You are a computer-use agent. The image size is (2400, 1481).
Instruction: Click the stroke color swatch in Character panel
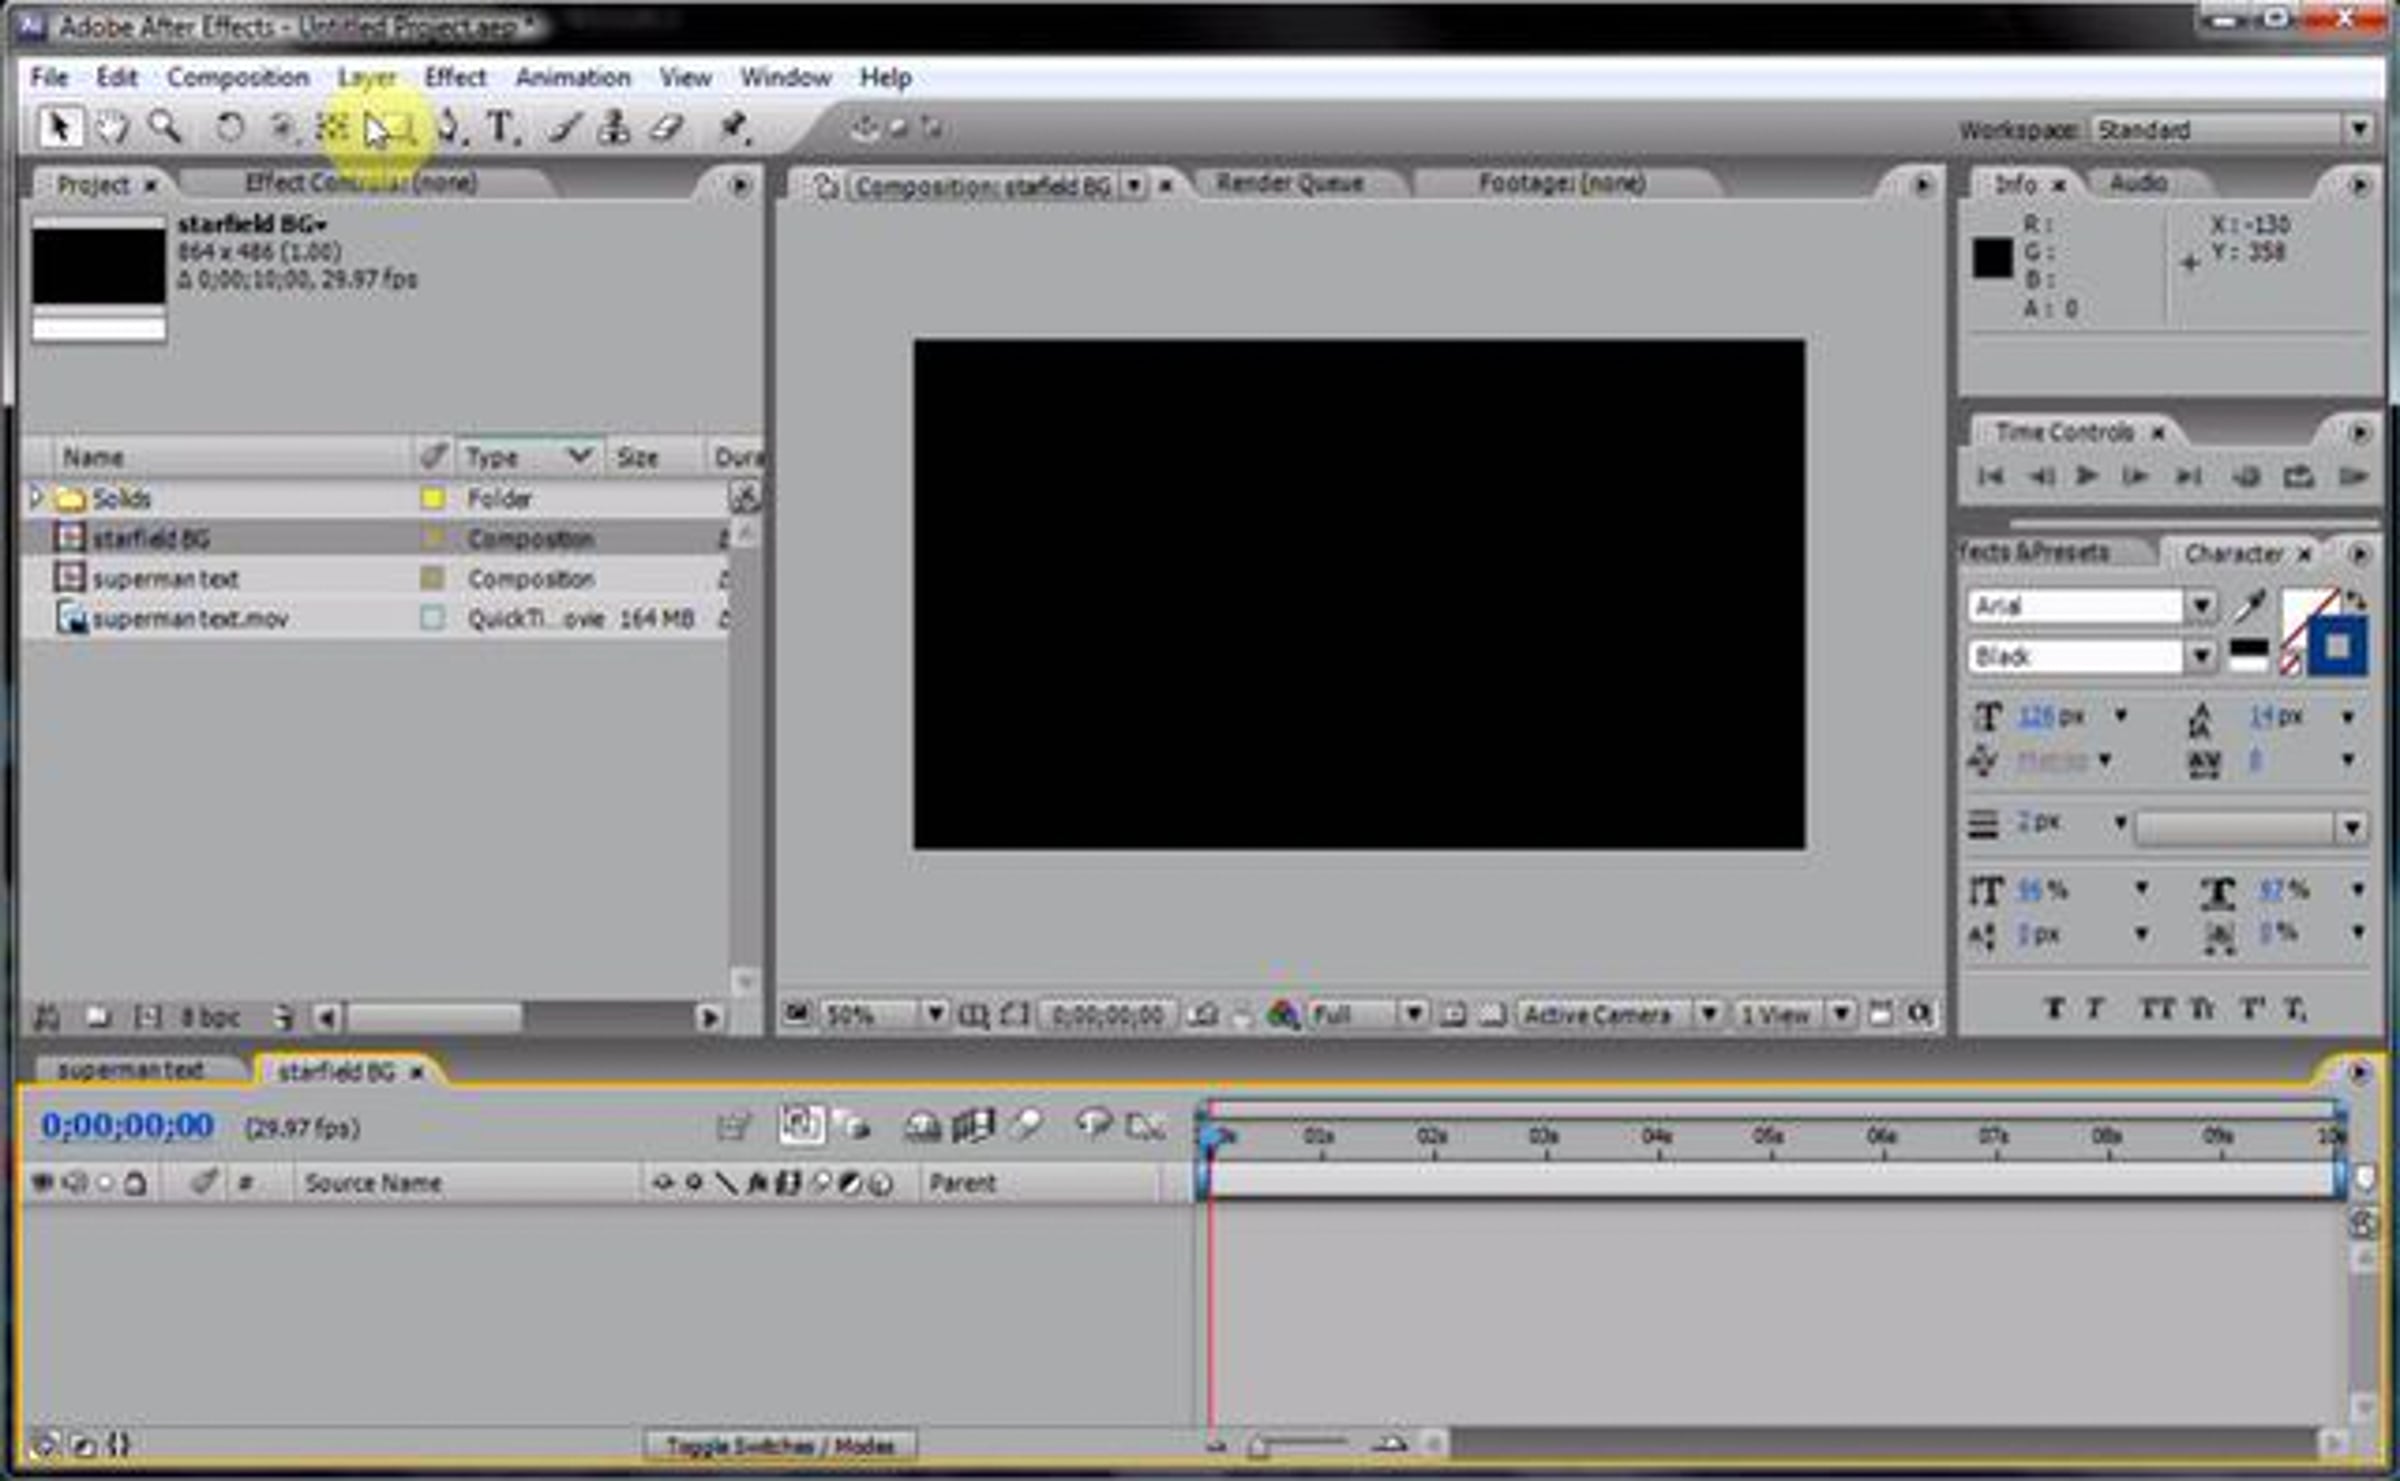[2337, 648]
